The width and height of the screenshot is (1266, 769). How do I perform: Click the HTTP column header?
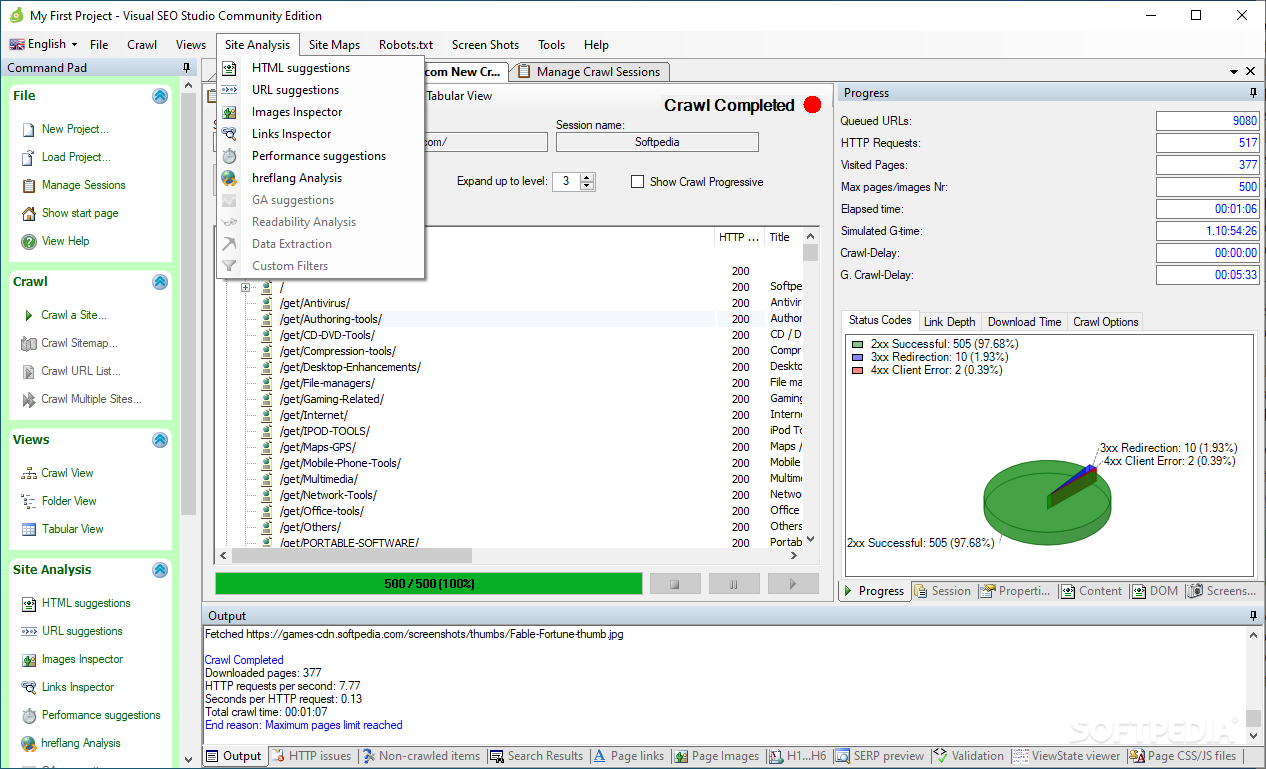739,237
